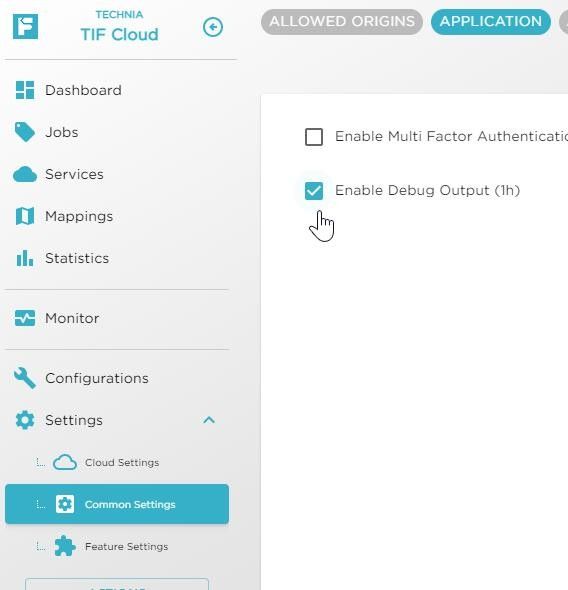Open Cloud Settings submenu item

click(x=117, y=462)
